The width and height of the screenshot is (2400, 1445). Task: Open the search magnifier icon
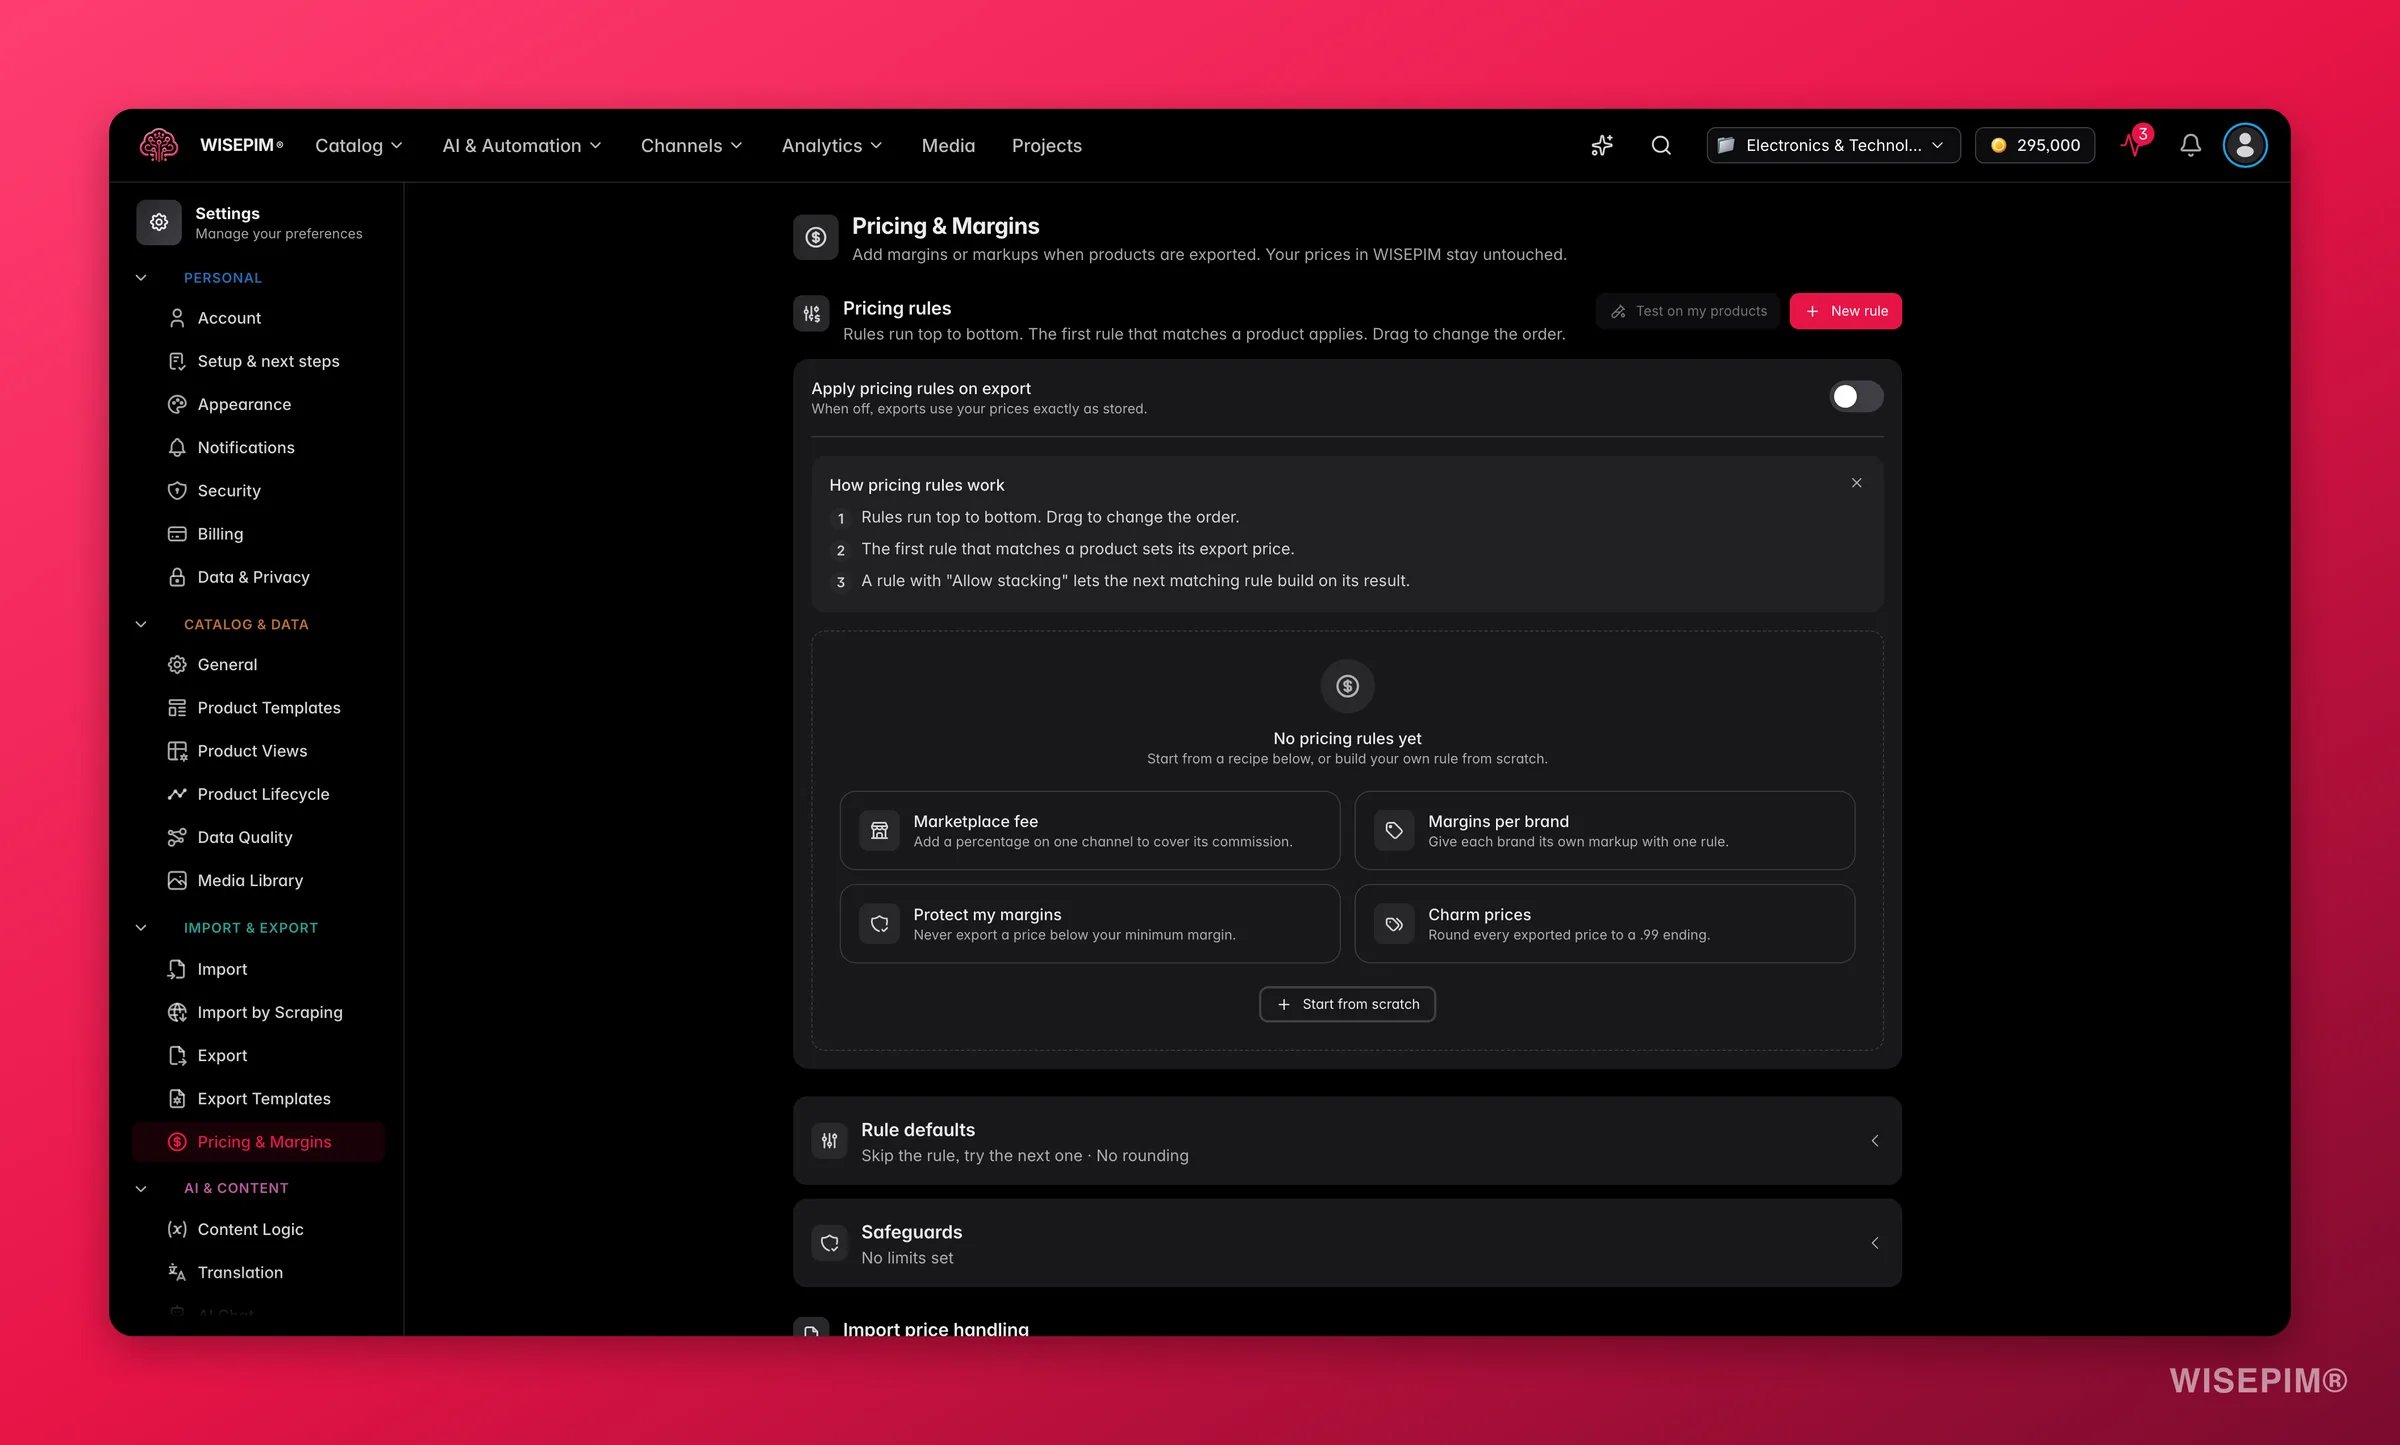1661,145
